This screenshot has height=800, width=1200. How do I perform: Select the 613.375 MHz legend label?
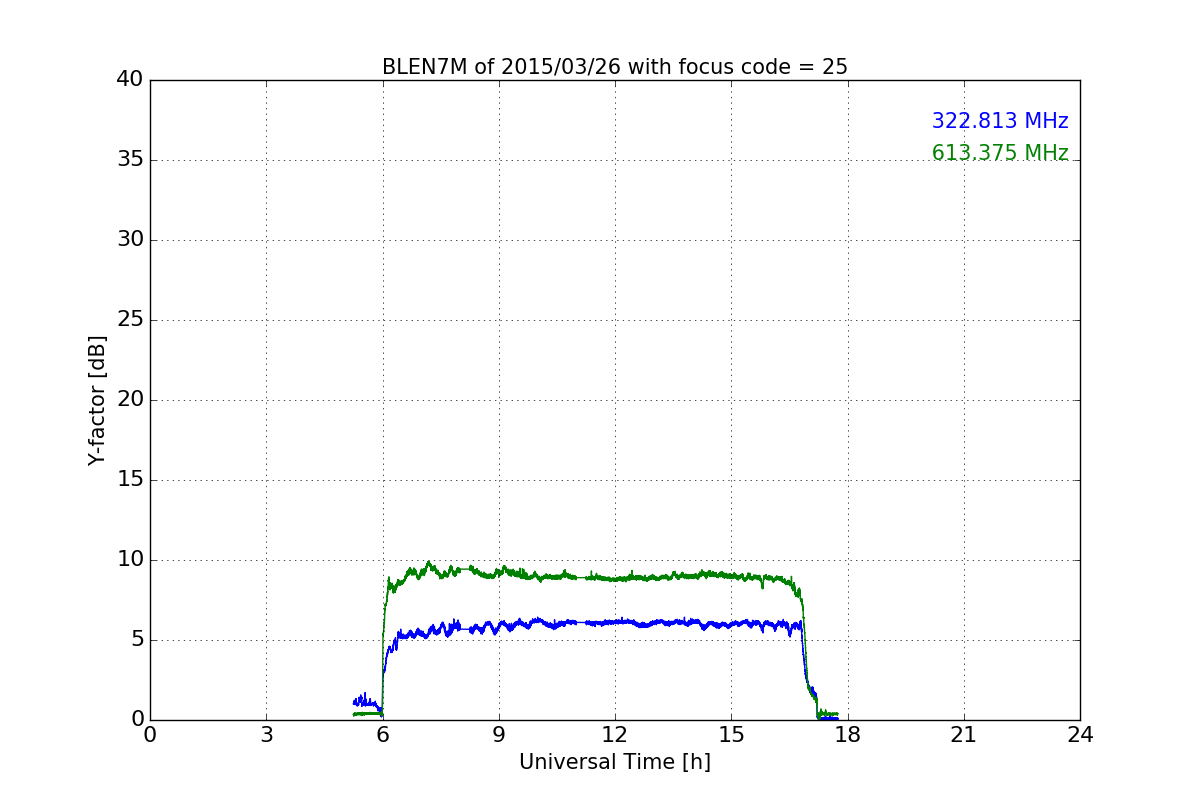coord(1000,153)
